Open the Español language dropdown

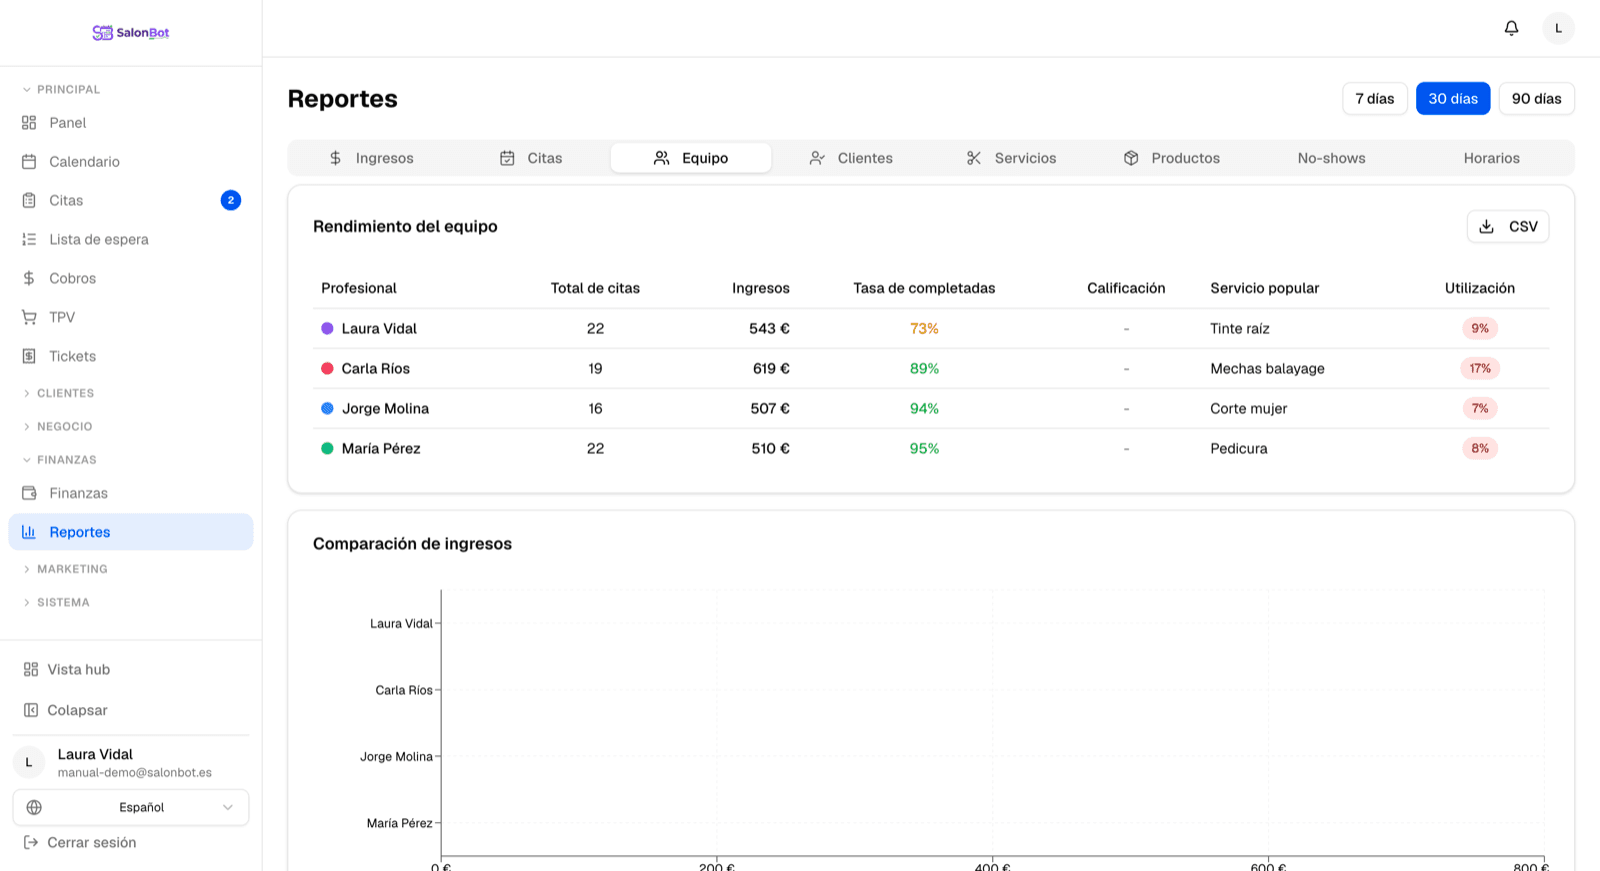click(131, 808)
